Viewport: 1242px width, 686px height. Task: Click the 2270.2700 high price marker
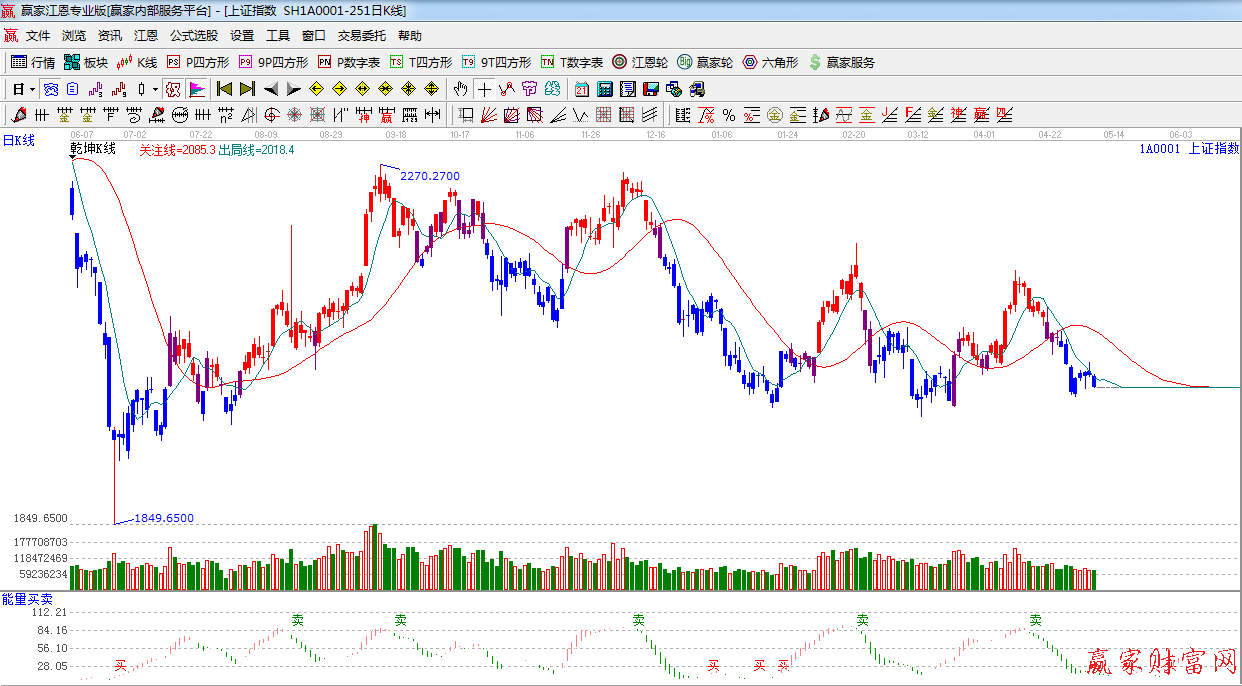(x=430, y=176)
